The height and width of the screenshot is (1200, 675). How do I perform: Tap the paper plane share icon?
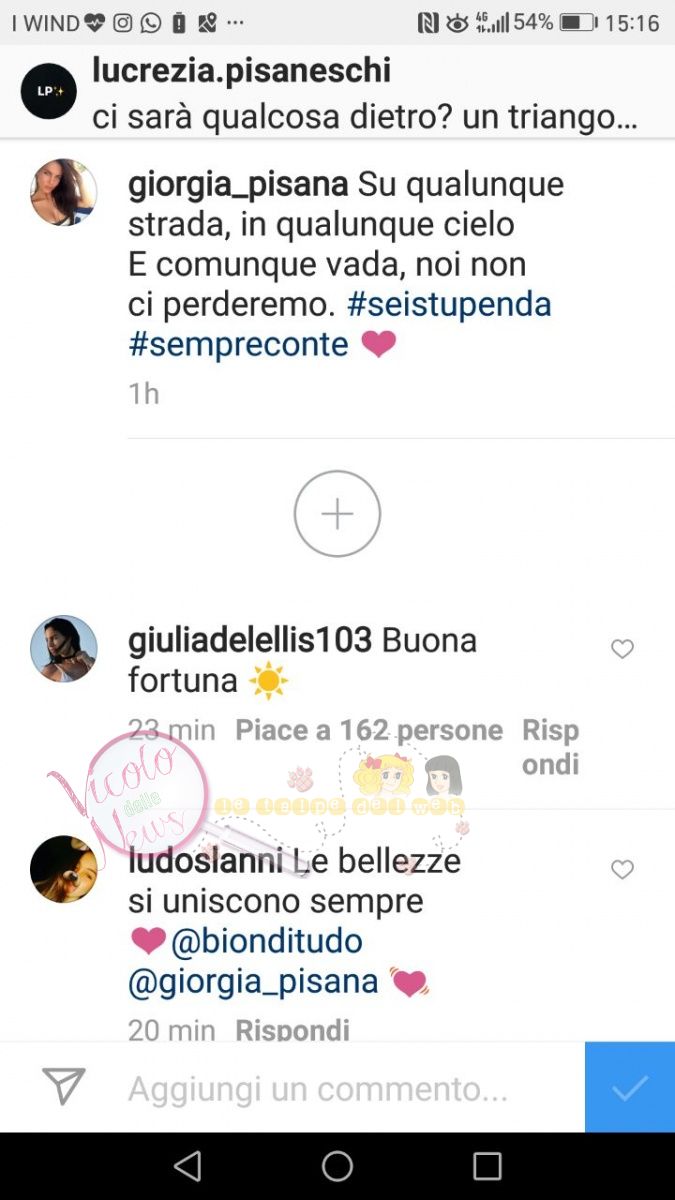[x=63, y=1087]
